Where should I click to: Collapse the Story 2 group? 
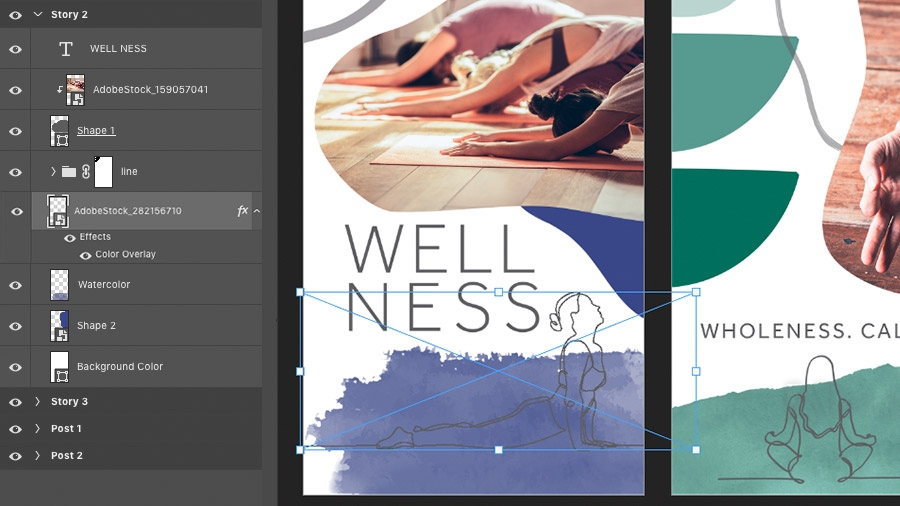click(x=38, y=14)
